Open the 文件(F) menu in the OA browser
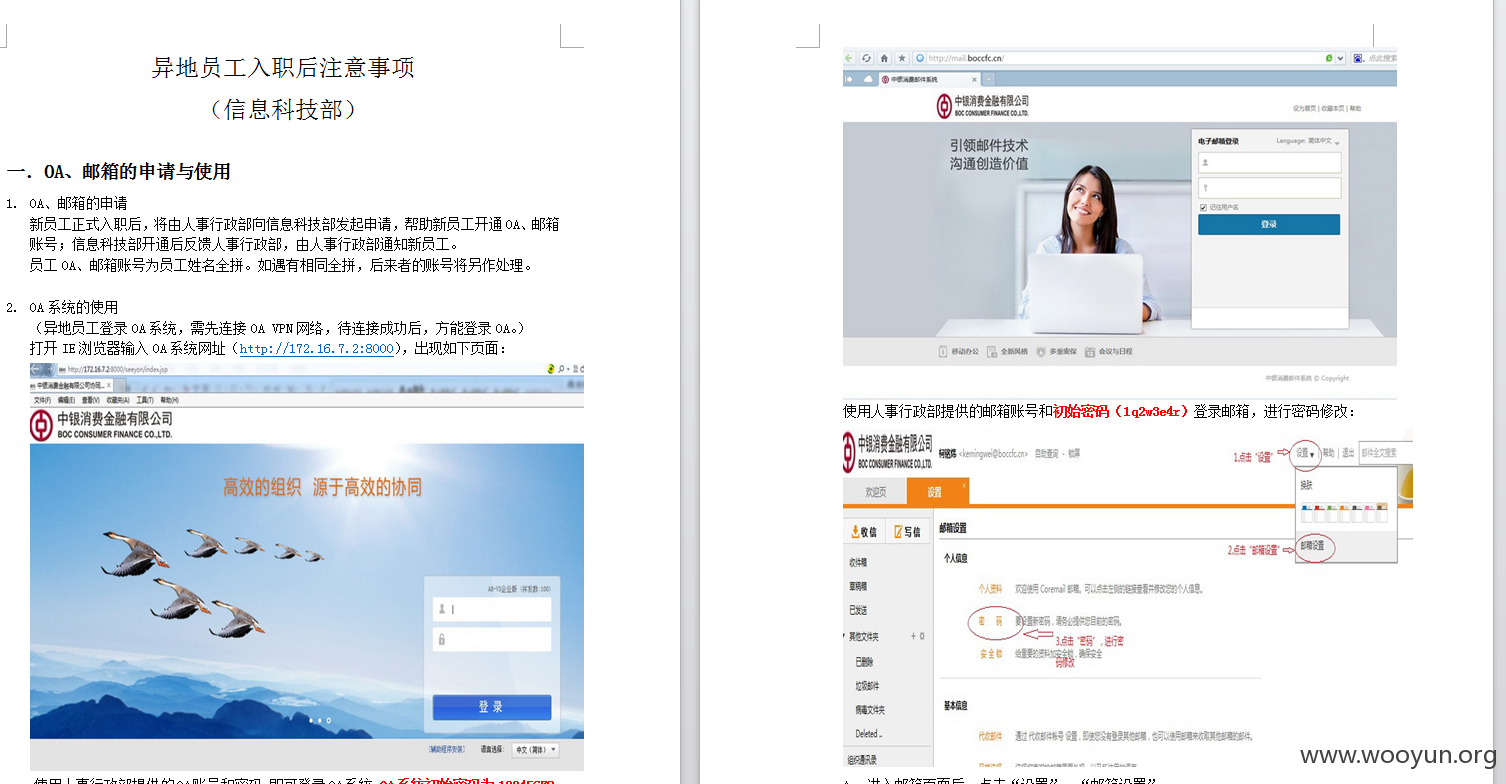This screenshot has height=784, width=1506. pyautogui.click(x=42, y=400)
